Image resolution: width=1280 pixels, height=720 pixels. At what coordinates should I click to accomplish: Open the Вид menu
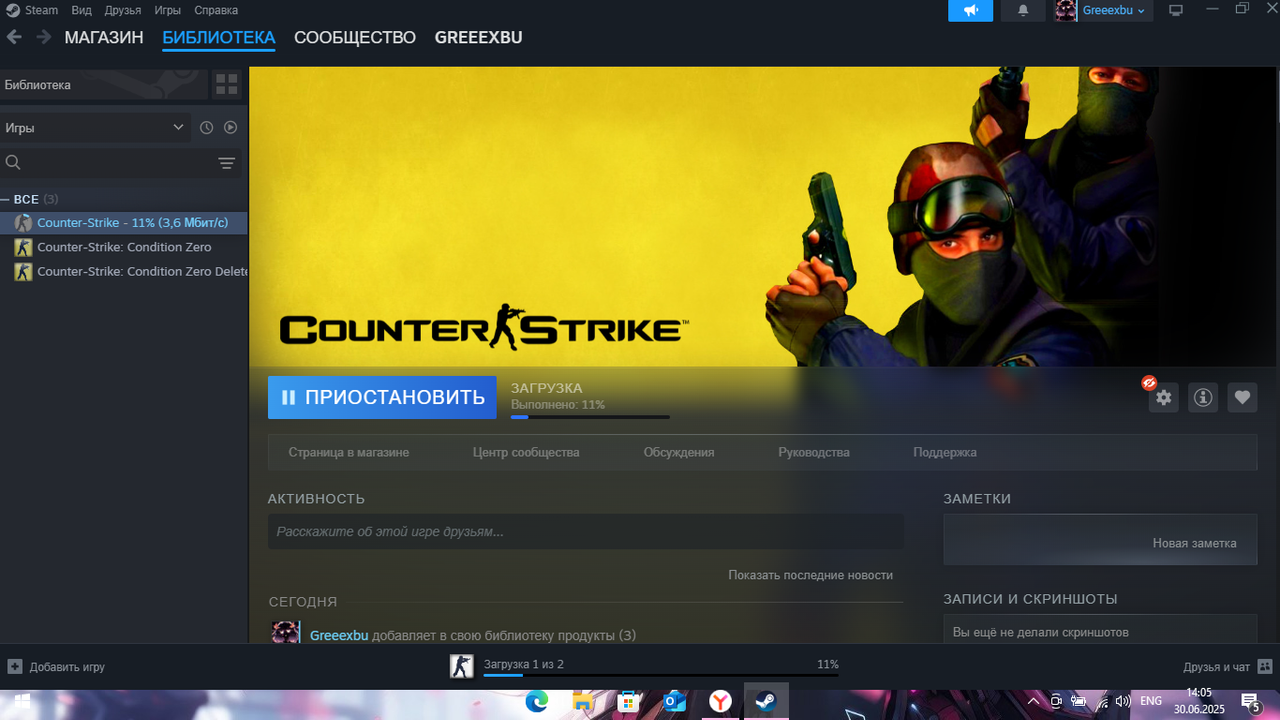81,10
